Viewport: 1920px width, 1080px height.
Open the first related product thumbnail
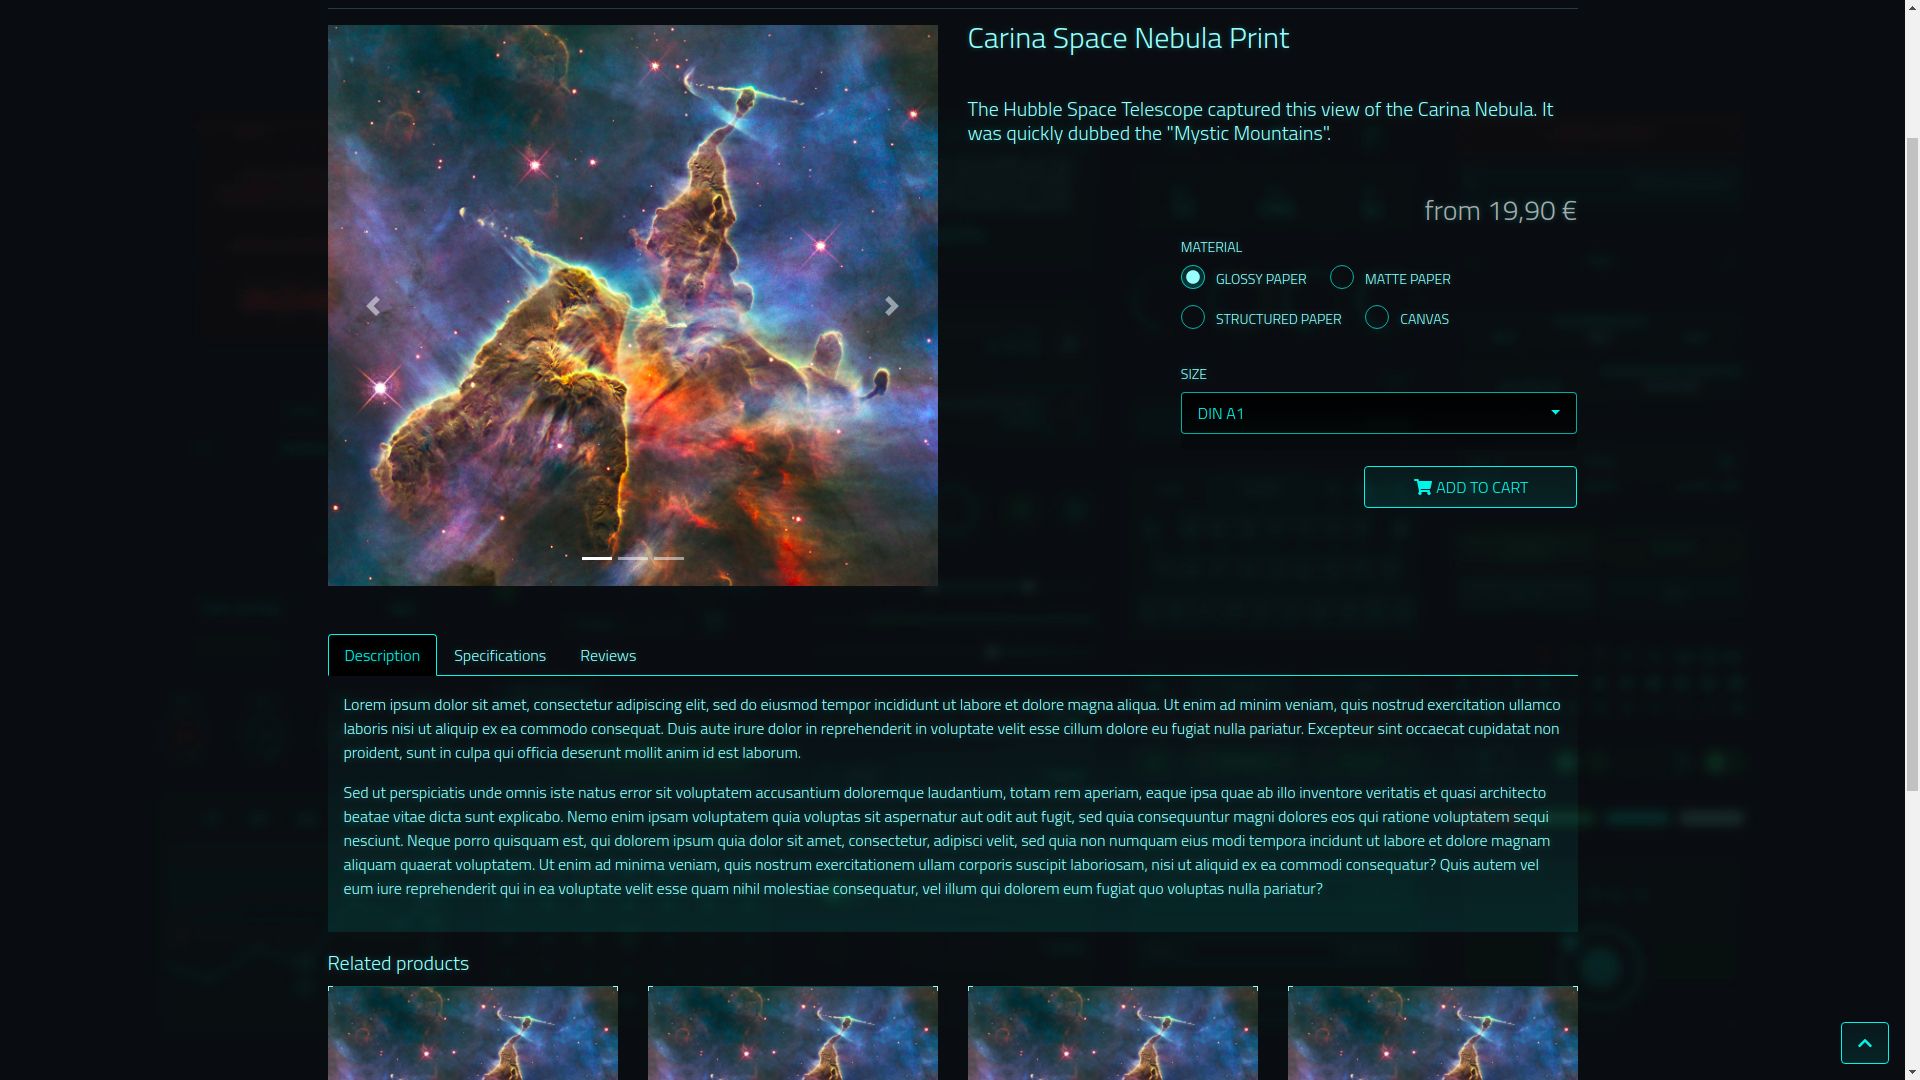[473, 1033]
